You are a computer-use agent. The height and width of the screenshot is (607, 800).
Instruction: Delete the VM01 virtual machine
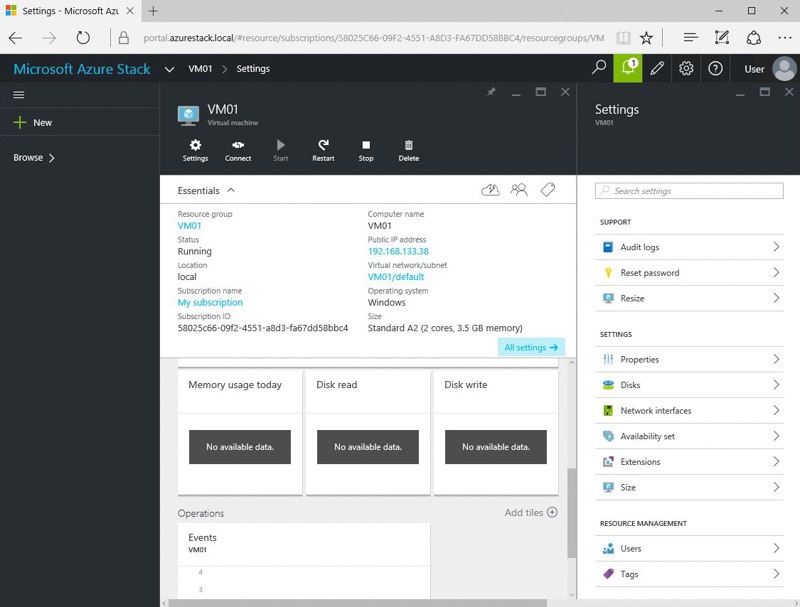tap(410, 151)
